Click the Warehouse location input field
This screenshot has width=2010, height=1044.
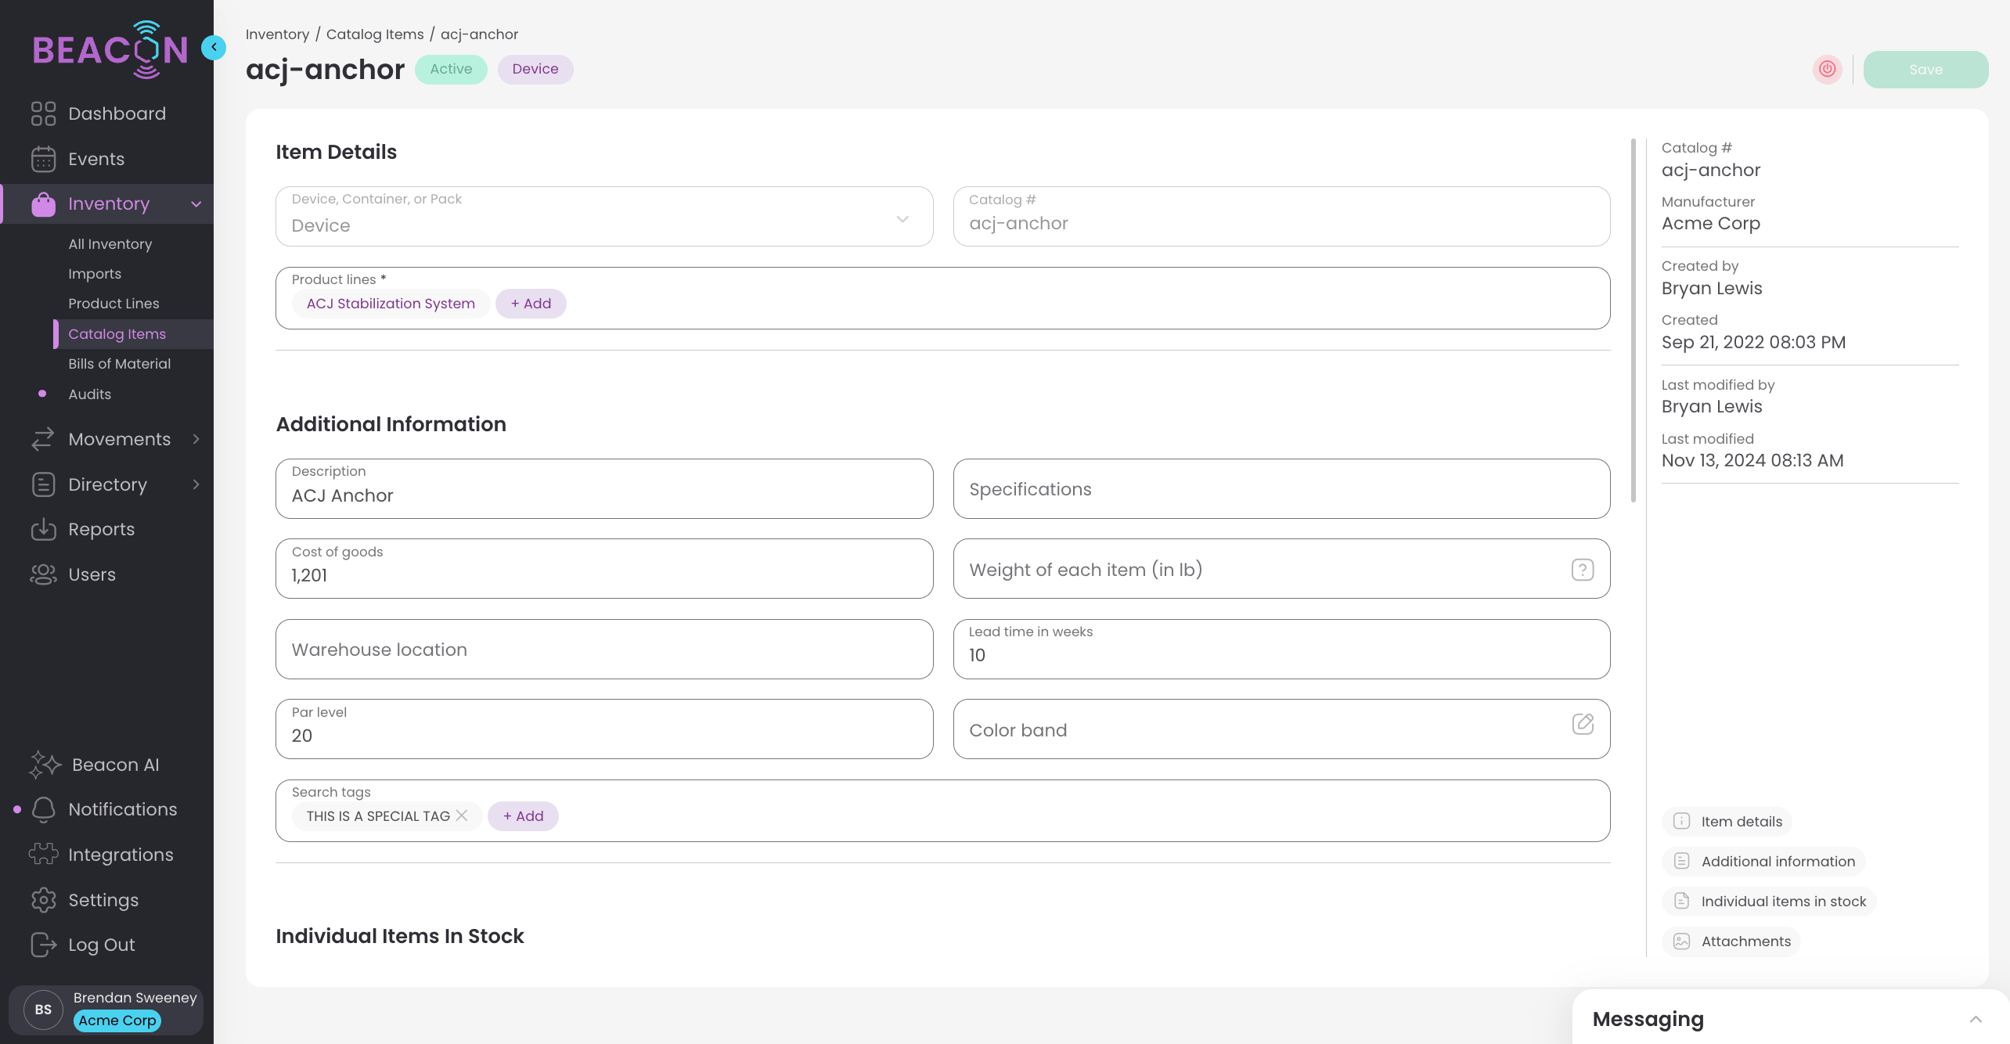[x=604, y=650]
